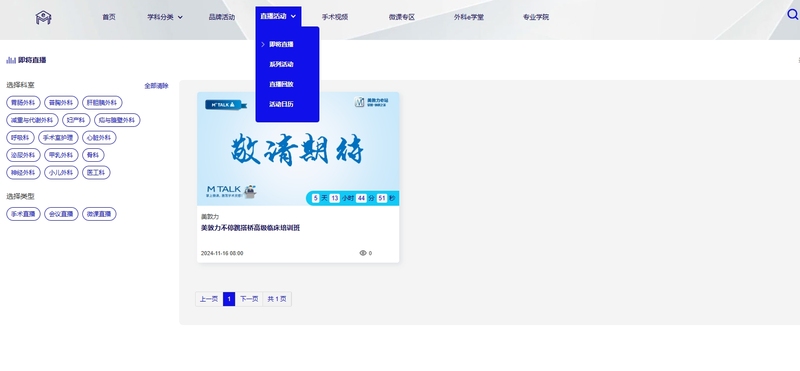Open the 美敦力不停跳搭桥高级临床培训班 title
Image resolution: width=800 pixels, height=371 pixels.
[x=251, y=228]
